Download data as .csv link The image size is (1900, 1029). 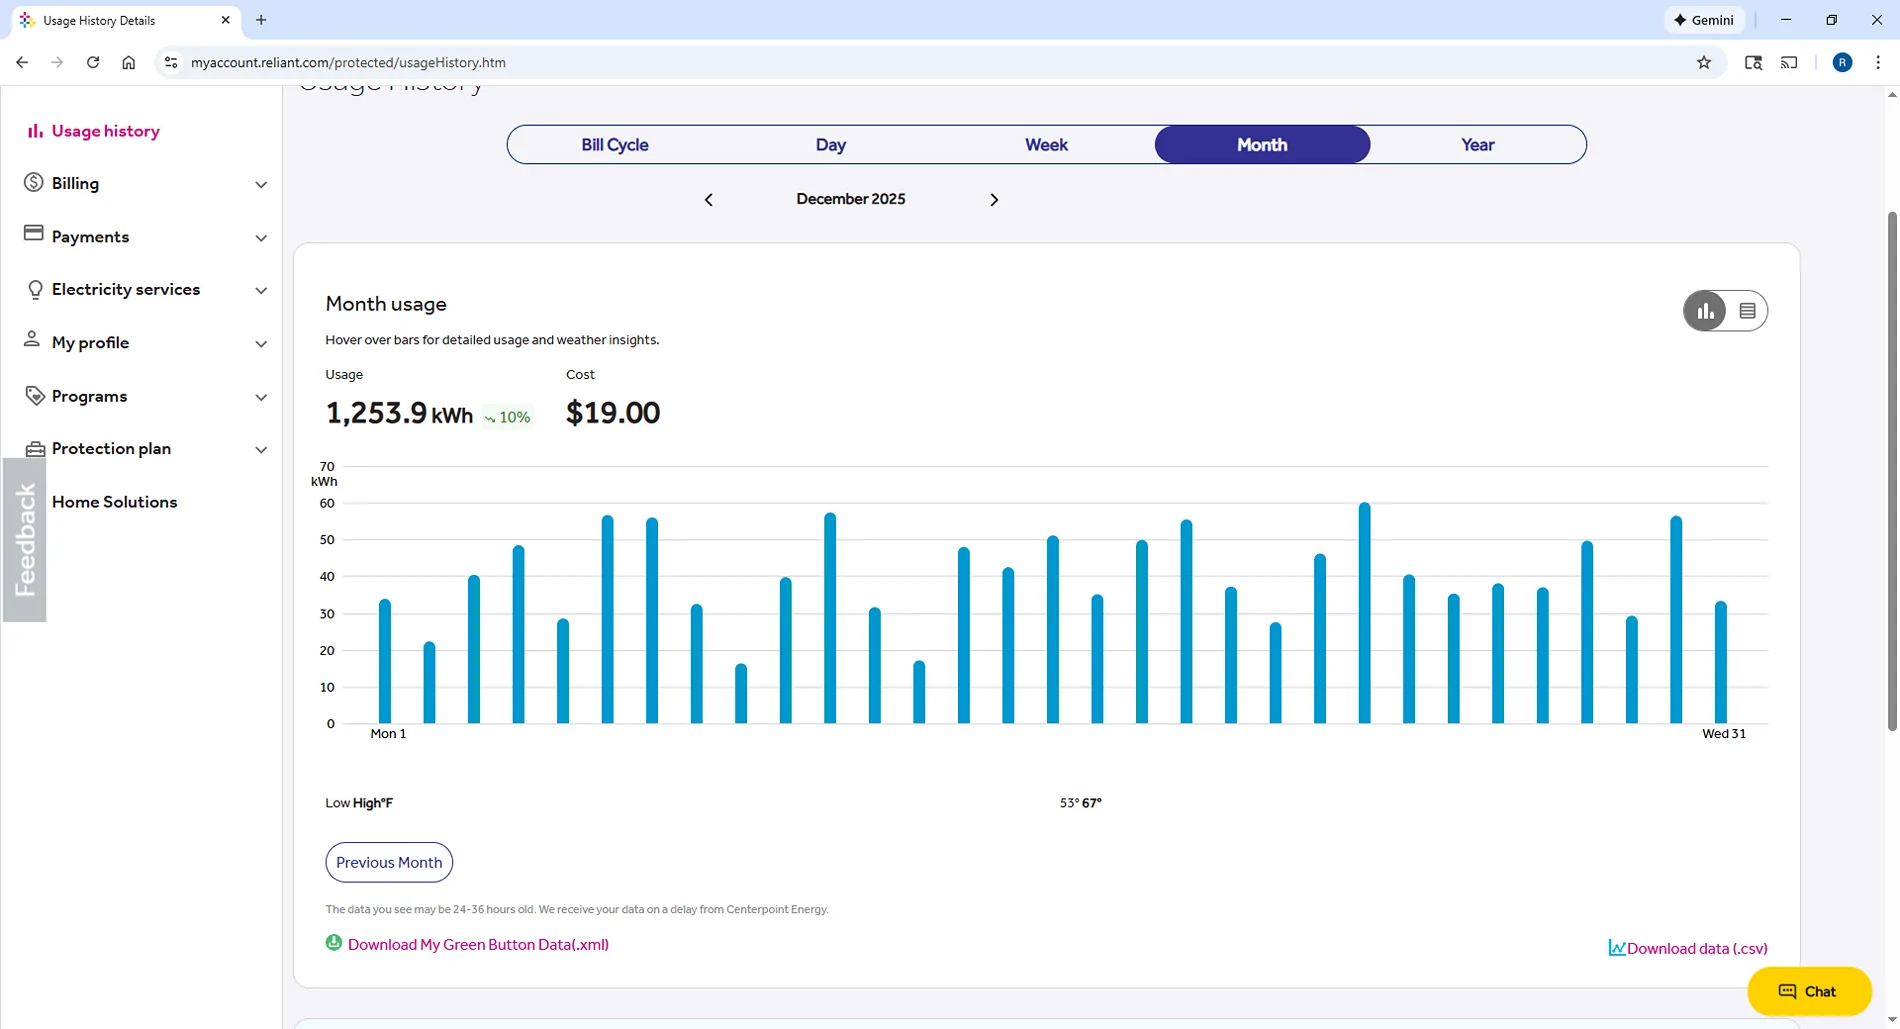1696,948
